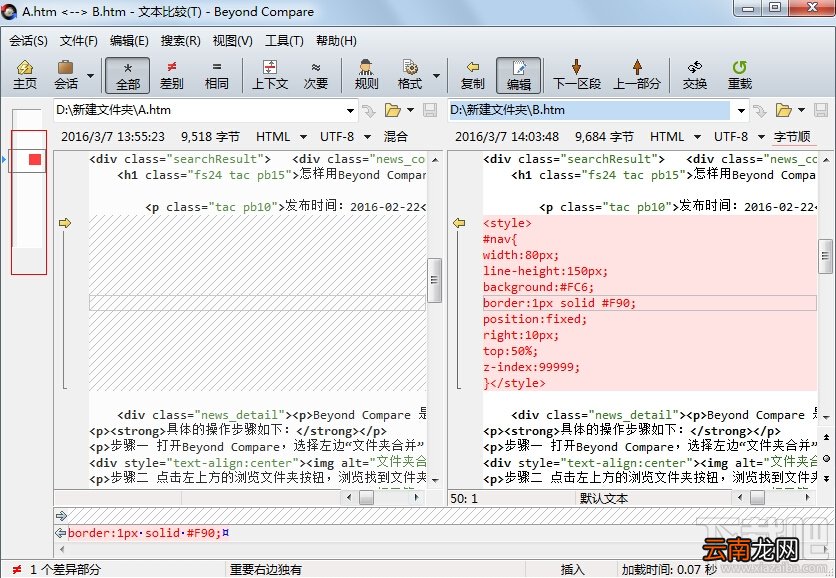Click the right path field B.htm
Image resolution: width=836 pixels, height=578 pixels.
coord(589,110)
